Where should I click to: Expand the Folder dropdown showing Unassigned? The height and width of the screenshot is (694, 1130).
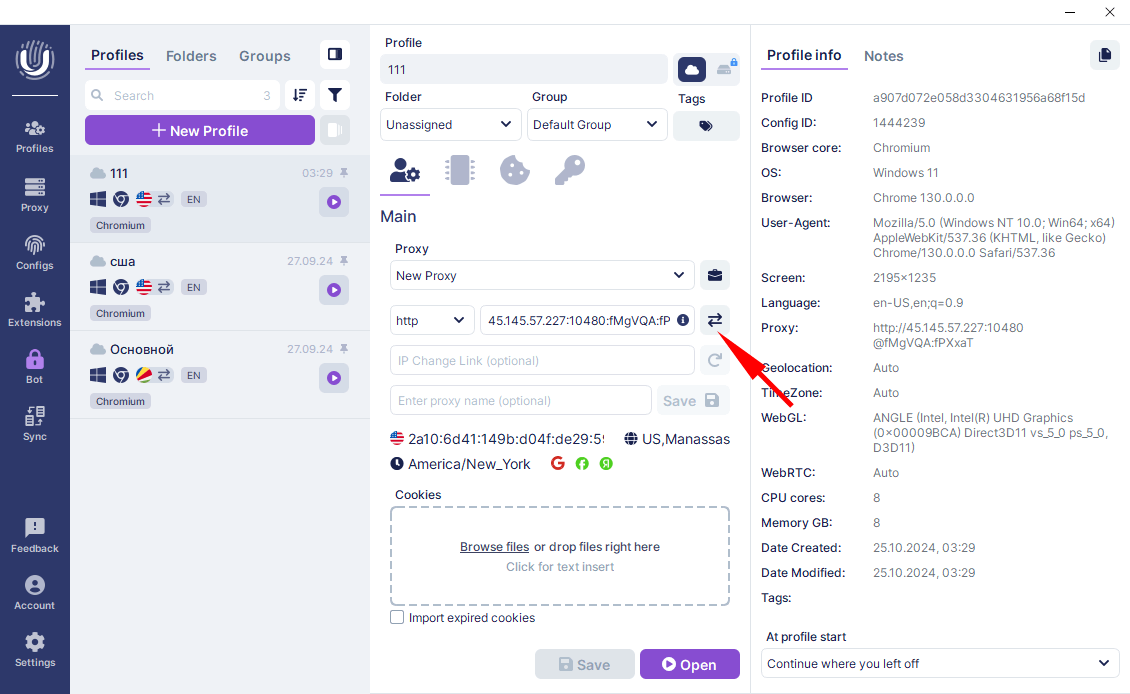pyautogui.click(x=451, y=125)
